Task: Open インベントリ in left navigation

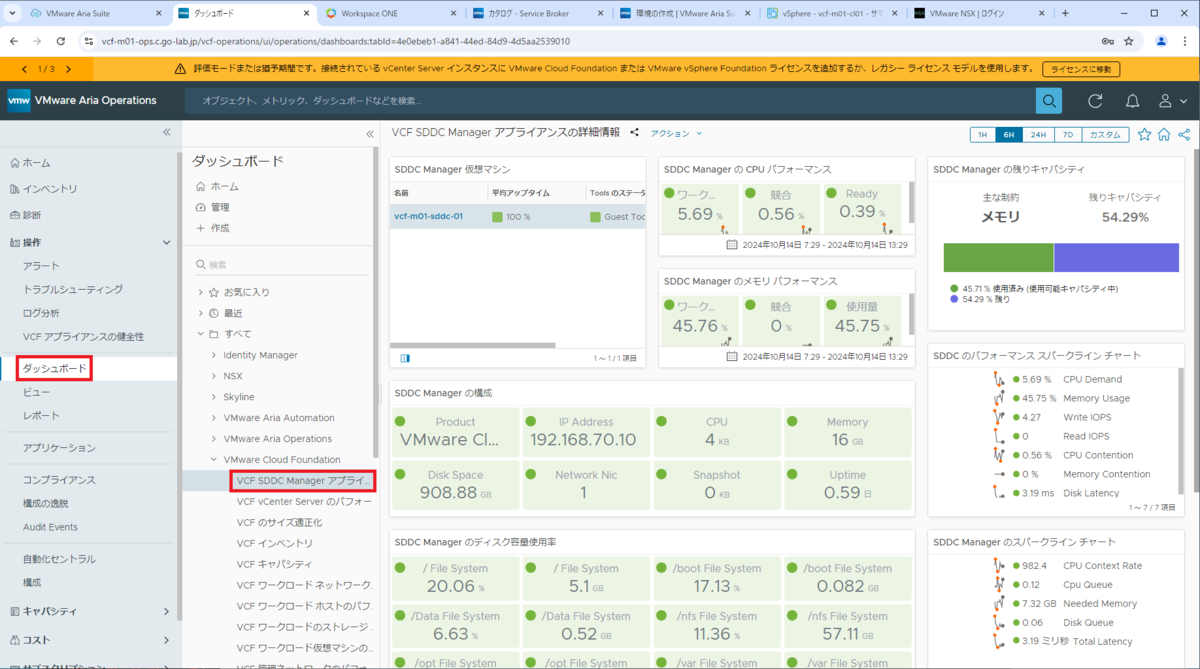Action: coord(50,189)
